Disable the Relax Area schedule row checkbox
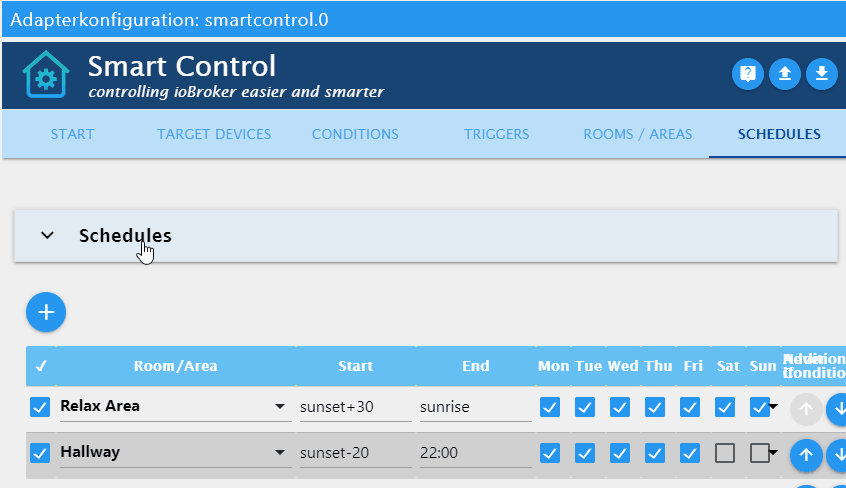Image resolution: width=846 pixels, height=488 pixels. pyautogui.click(x=40, y=407)
